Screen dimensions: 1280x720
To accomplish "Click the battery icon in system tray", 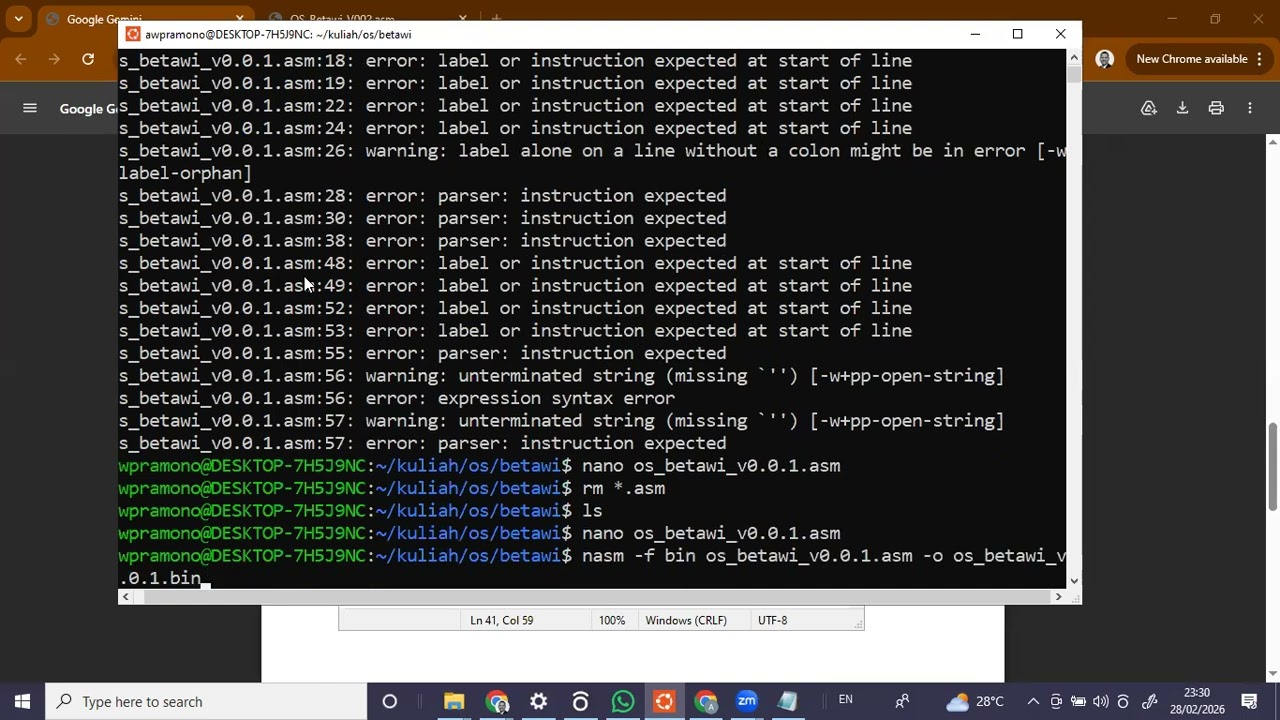I will [1078, 701].
